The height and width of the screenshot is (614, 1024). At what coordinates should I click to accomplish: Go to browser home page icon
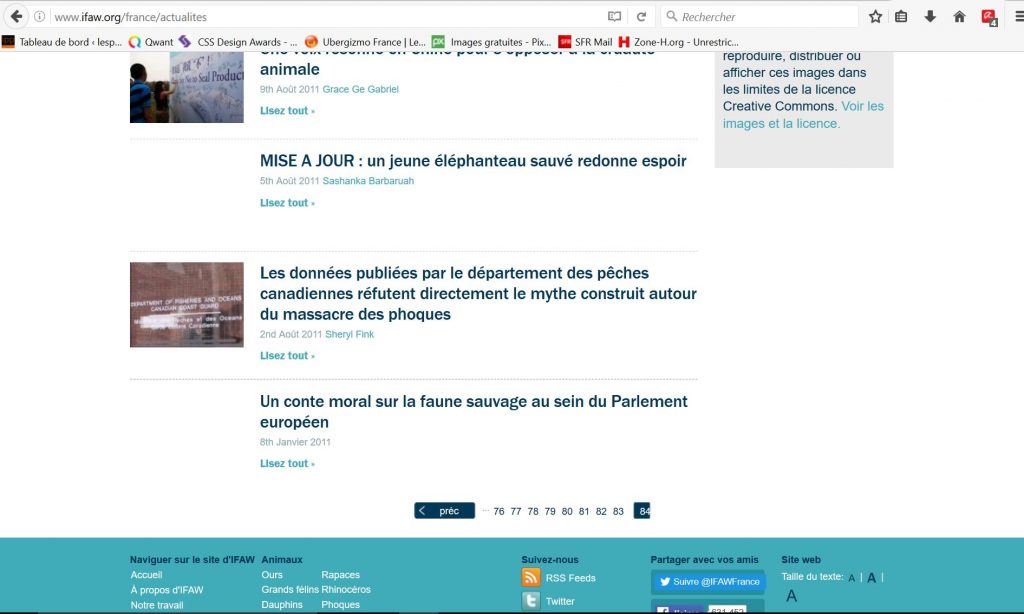tap(959, 17)
